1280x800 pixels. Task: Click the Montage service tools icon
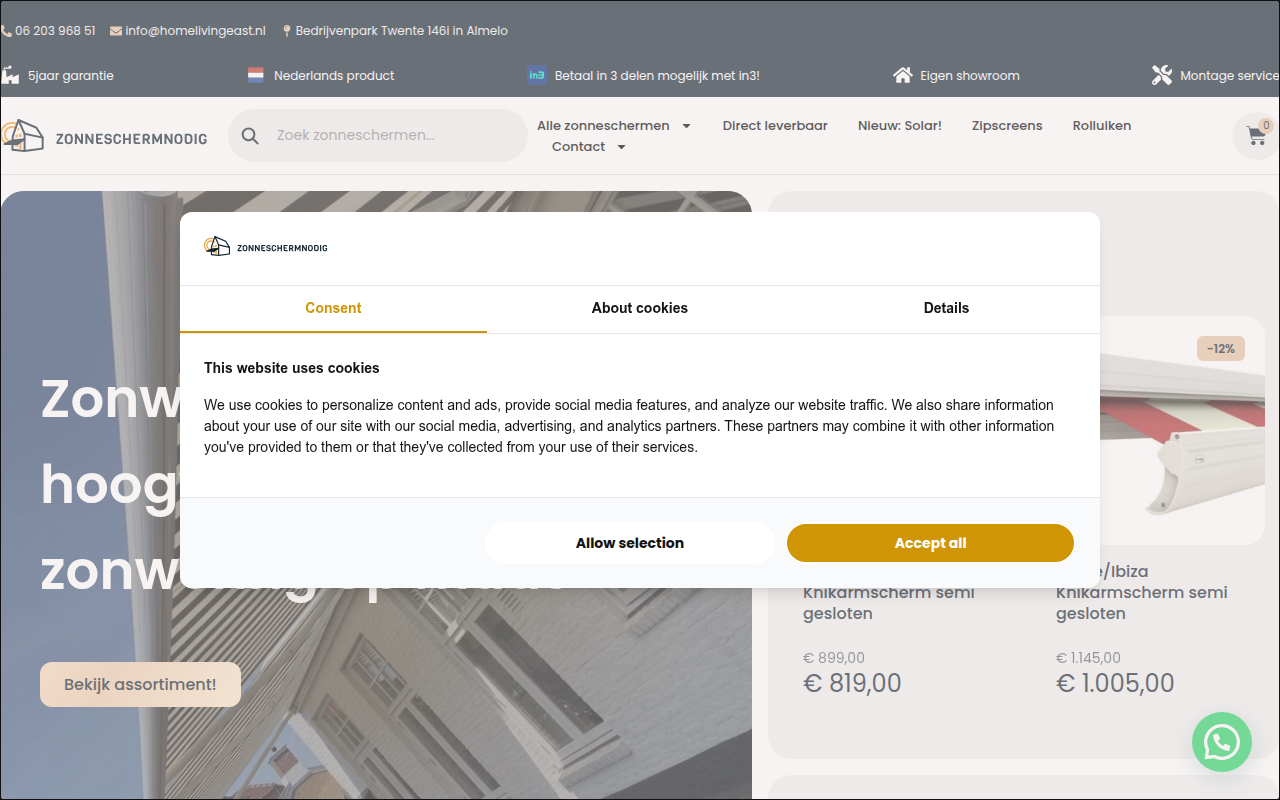click(1161, 75)
